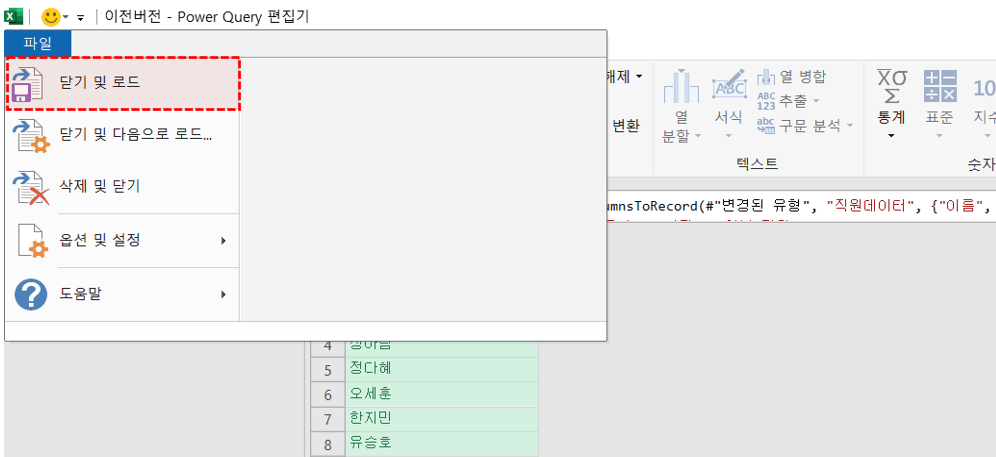Click the 옵션 및 설정 gear icon
The image size is (996, 457).
(x=30, y=240)
